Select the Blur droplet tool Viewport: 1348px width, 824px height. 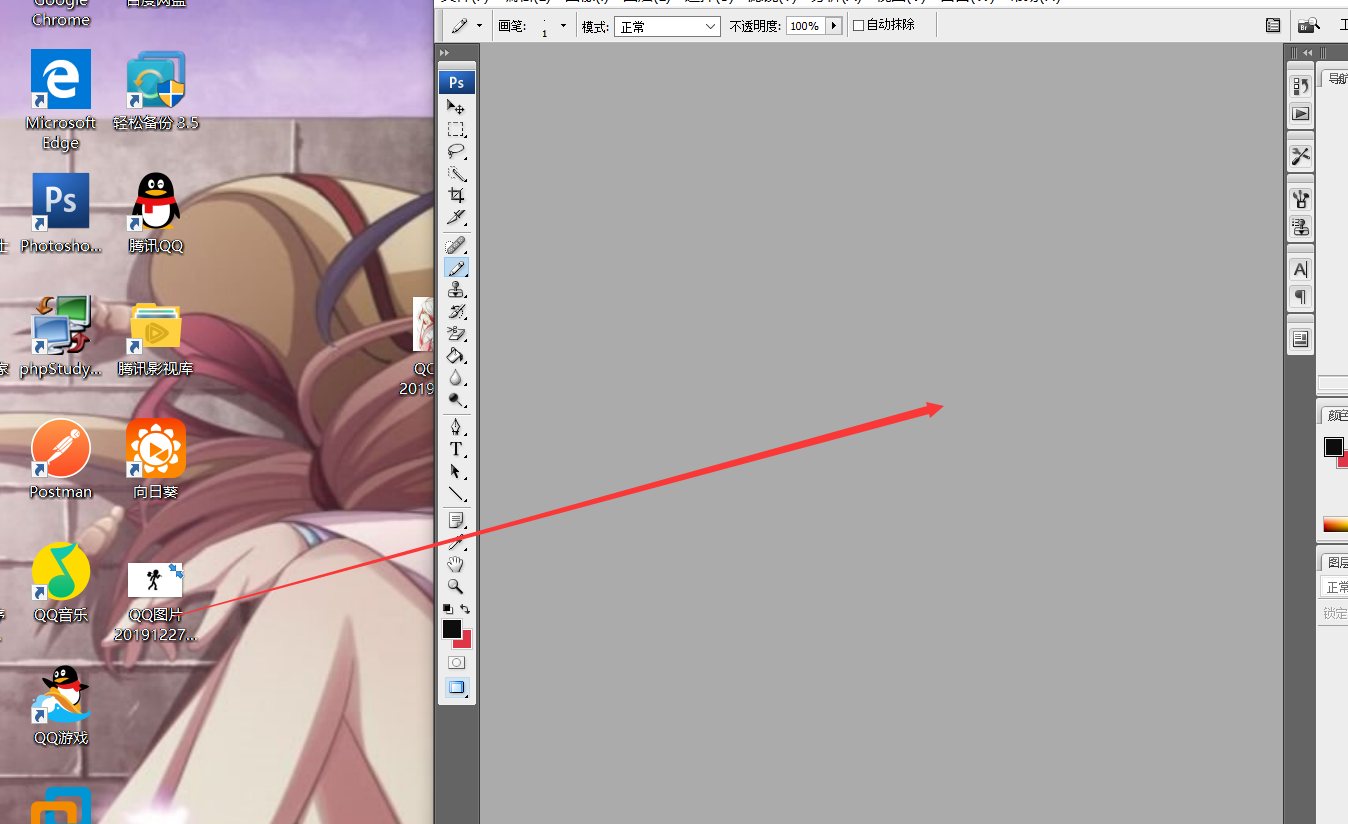[456, 377]
